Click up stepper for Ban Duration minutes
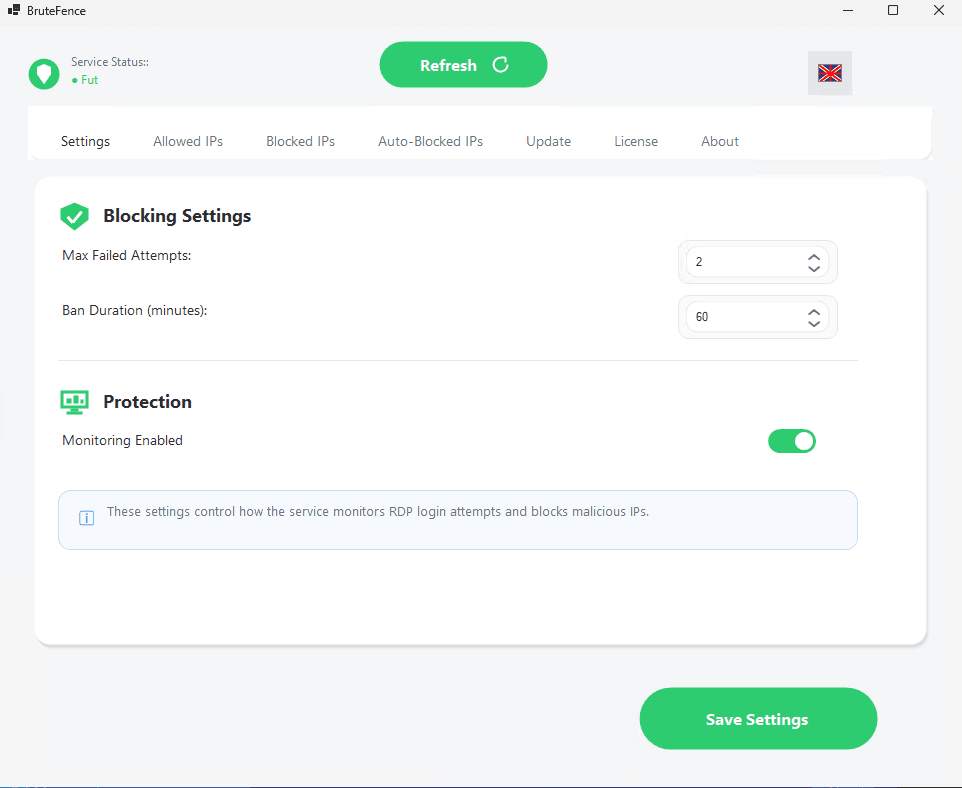The image size is (962, 788). [x=814, y=310]
